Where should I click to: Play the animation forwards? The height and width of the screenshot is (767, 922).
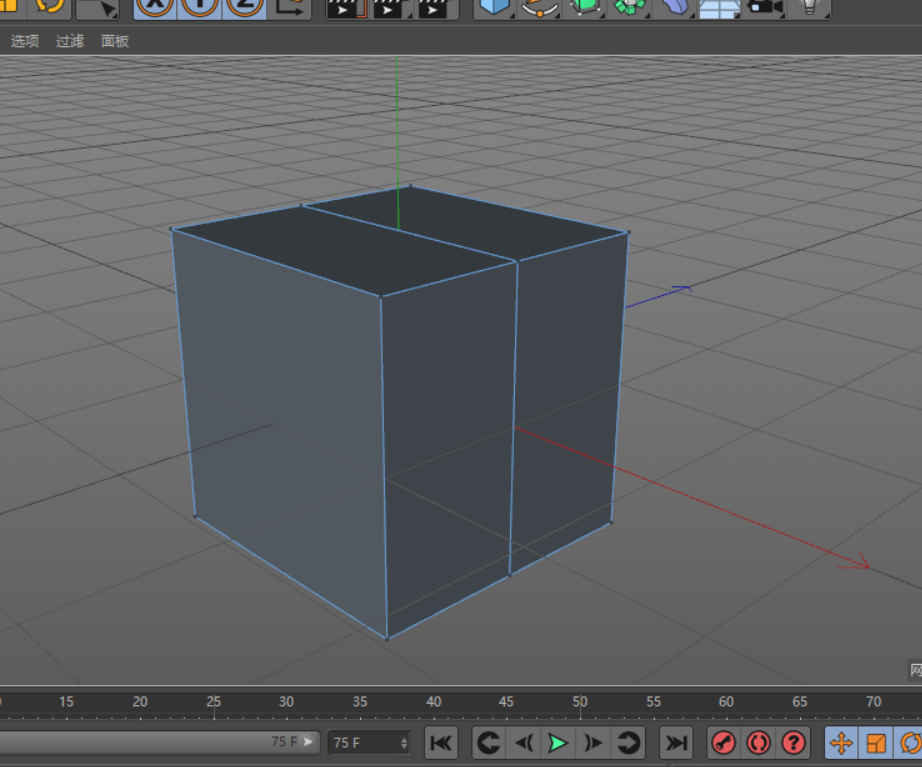tap(558, 743)
